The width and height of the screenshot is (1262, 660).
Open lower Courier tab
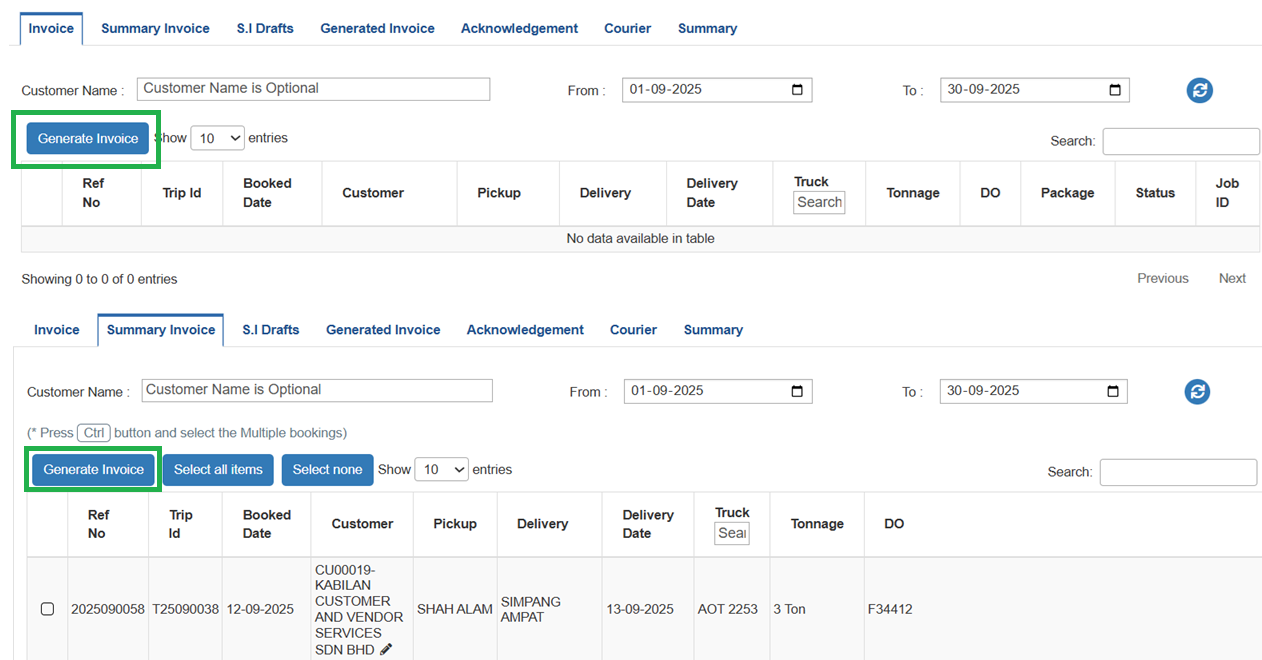pos(633,329)
